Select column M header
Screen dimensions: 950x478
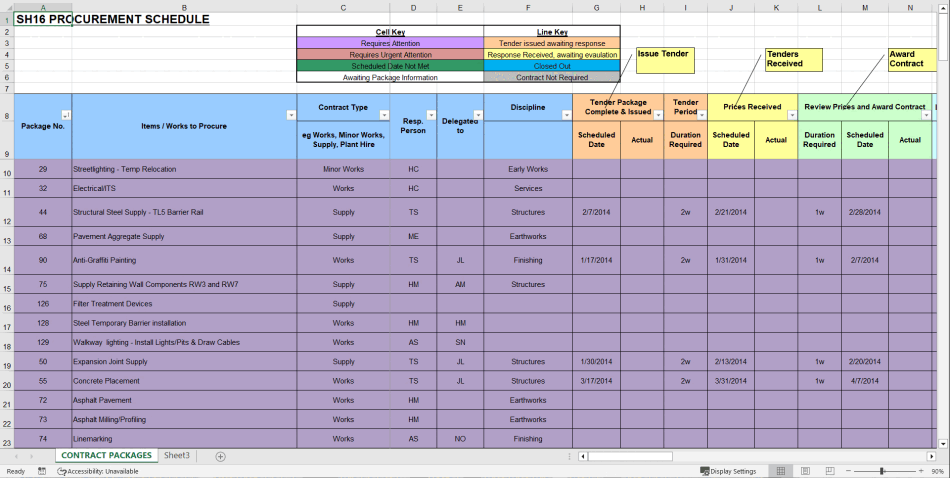point(865,8)
